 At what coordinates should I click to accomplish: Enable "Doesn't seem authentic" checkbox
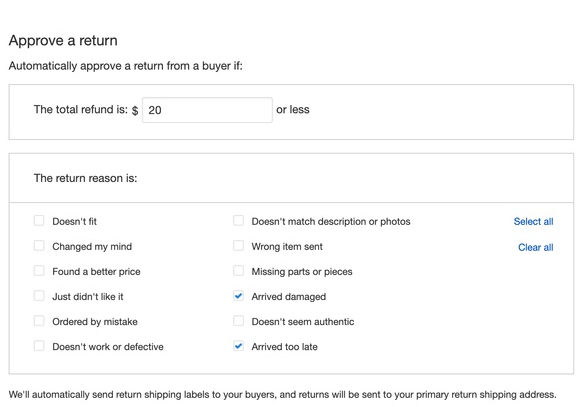coord(238,321)
